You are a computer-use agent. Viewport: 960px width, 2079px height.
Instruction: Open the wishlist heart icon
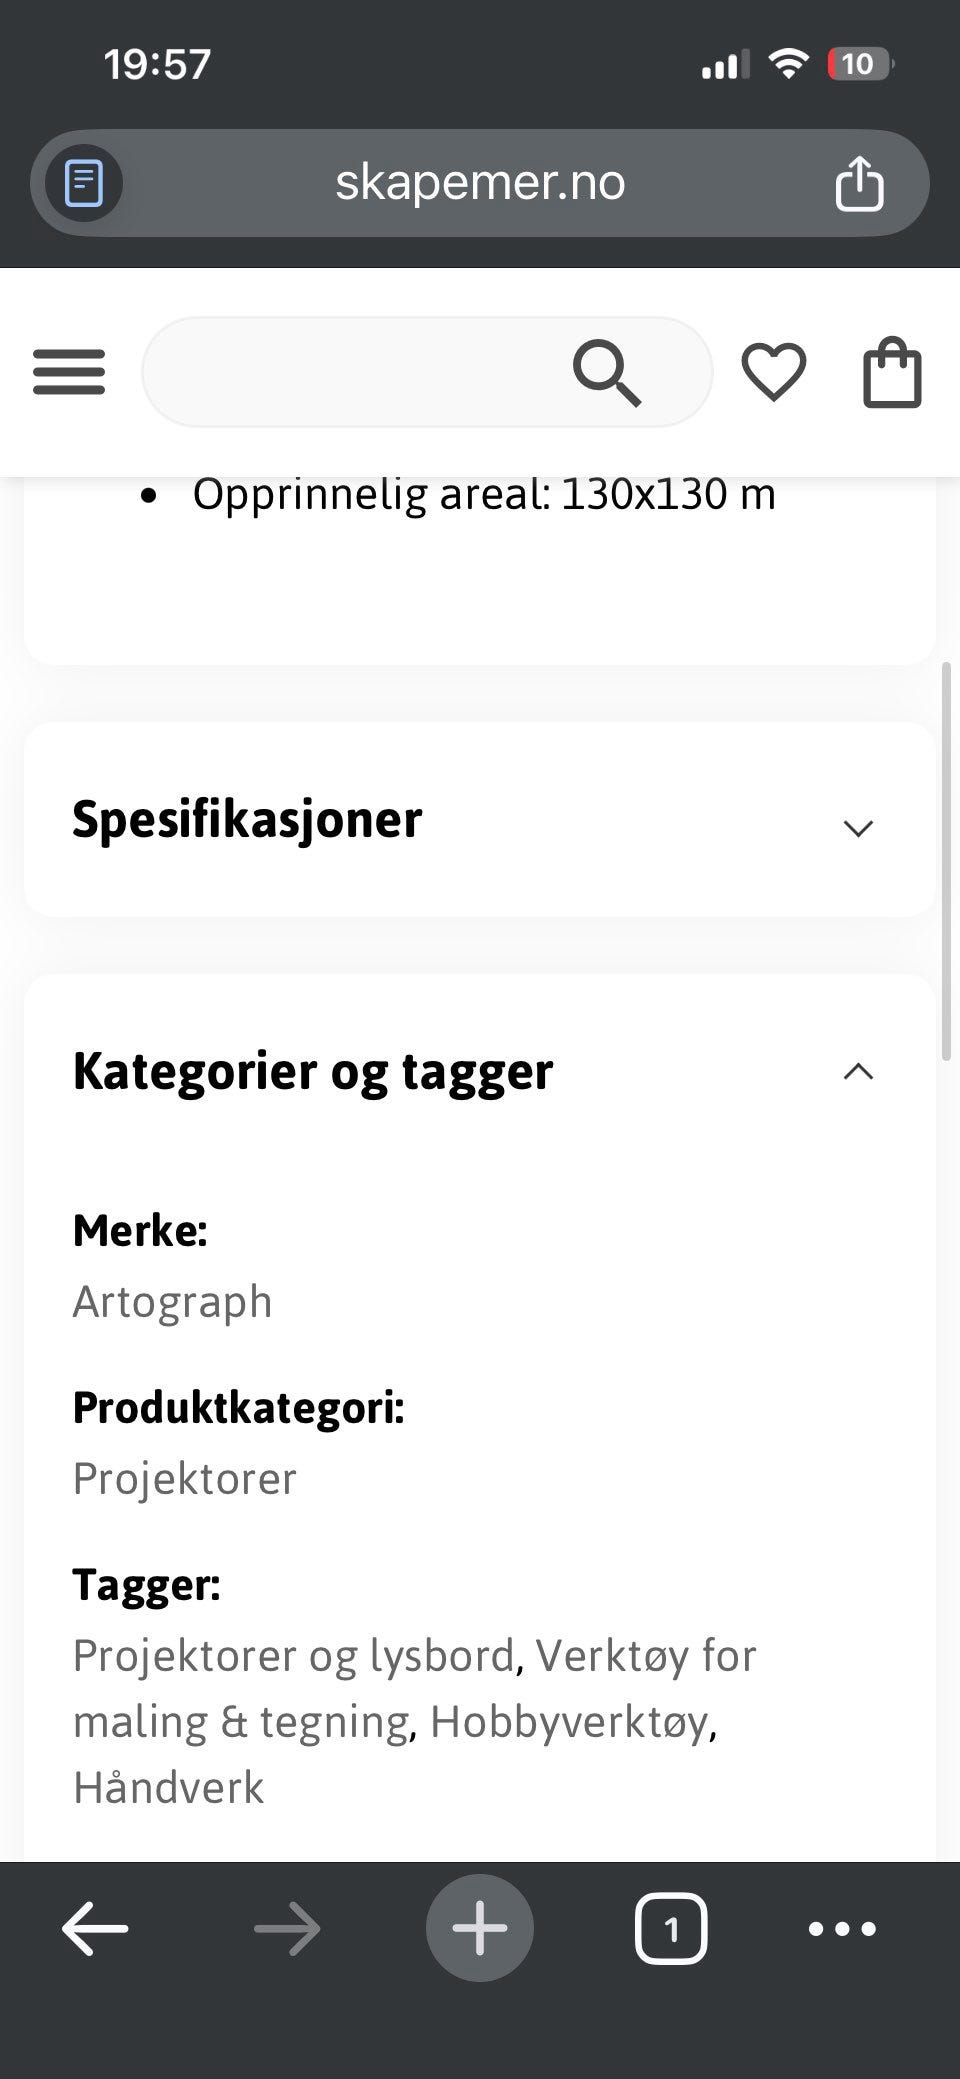pyautogui.click(x=773, y=372)
